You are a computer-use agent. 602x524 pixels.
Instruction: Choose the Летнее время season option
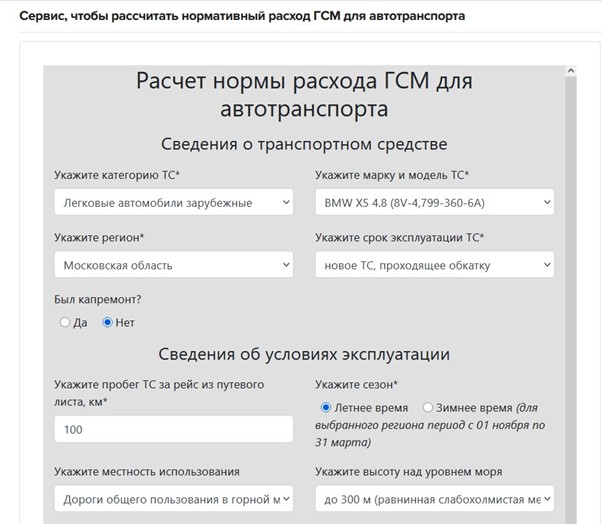[326, 408]
